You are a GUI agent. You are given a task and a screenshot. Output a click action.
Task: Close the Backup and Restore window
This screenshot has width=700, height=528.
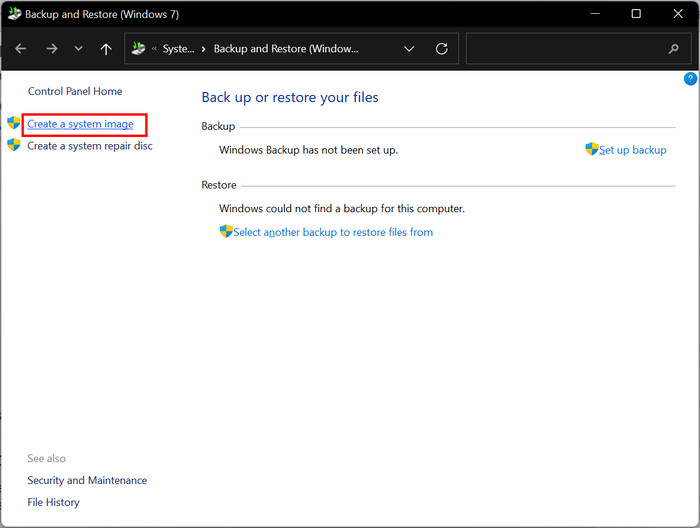678,14
